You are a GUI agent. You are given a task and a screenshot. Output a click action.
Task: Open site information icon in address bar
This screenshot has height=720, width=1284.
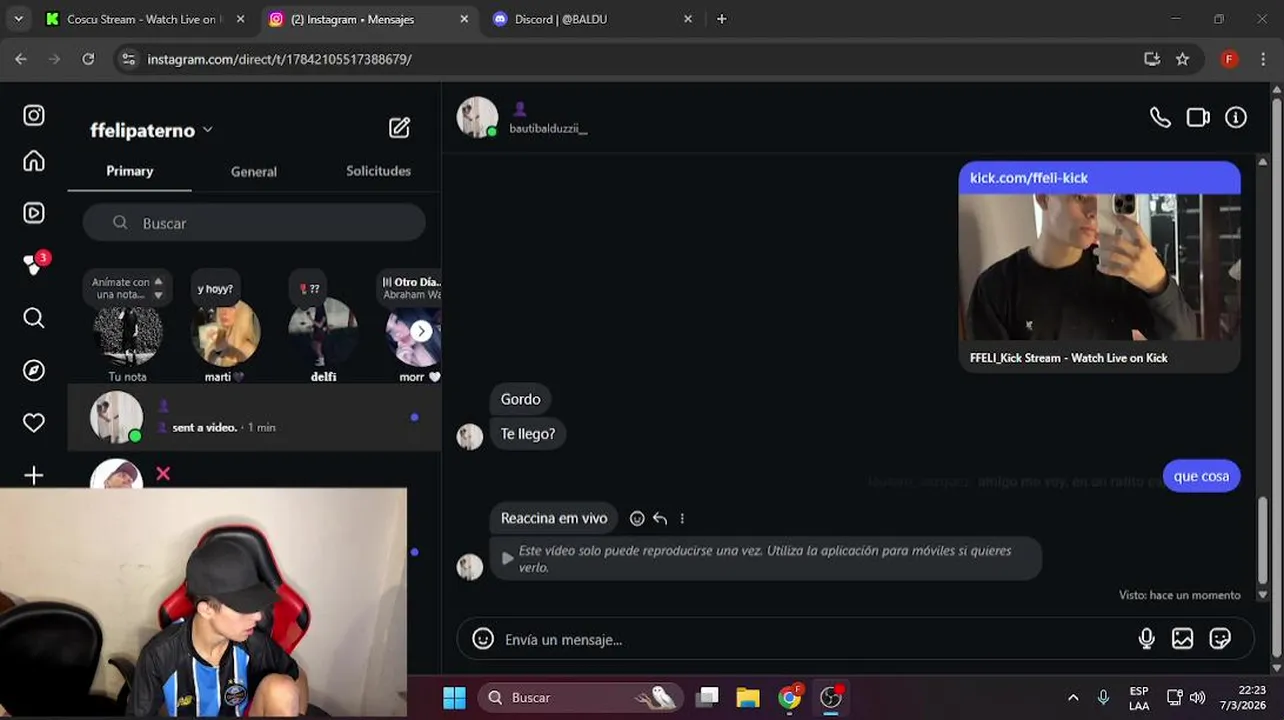pyautogui.click(x=128, y=59)
